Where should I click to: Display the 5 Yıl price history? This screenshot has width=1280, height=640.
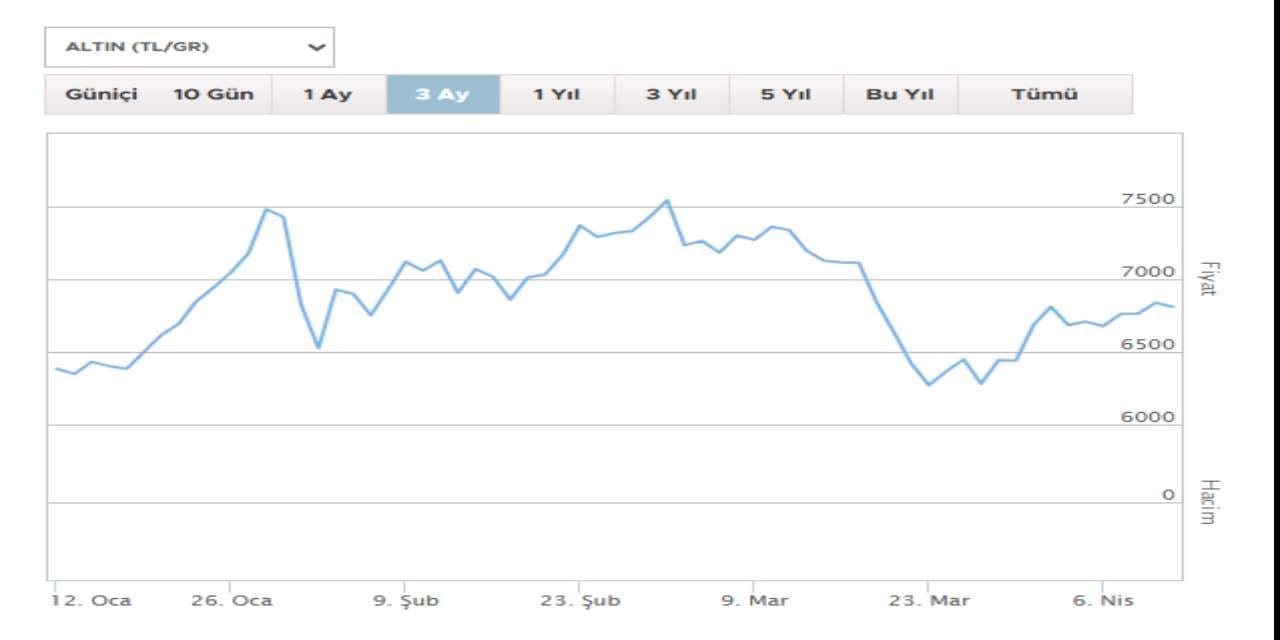[x=785, y=95]
